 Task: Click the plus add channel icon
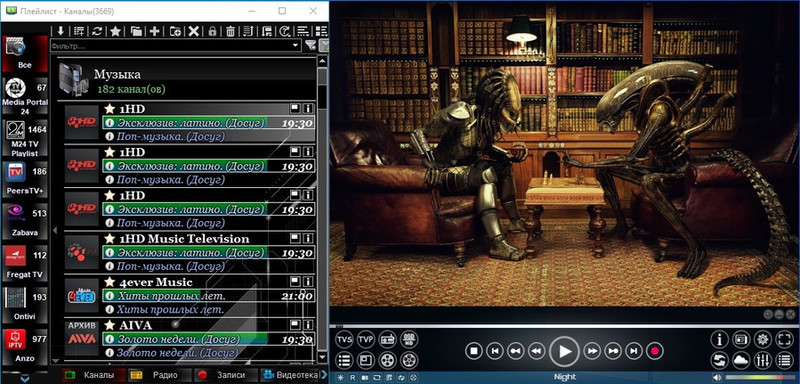coord(155,31)
